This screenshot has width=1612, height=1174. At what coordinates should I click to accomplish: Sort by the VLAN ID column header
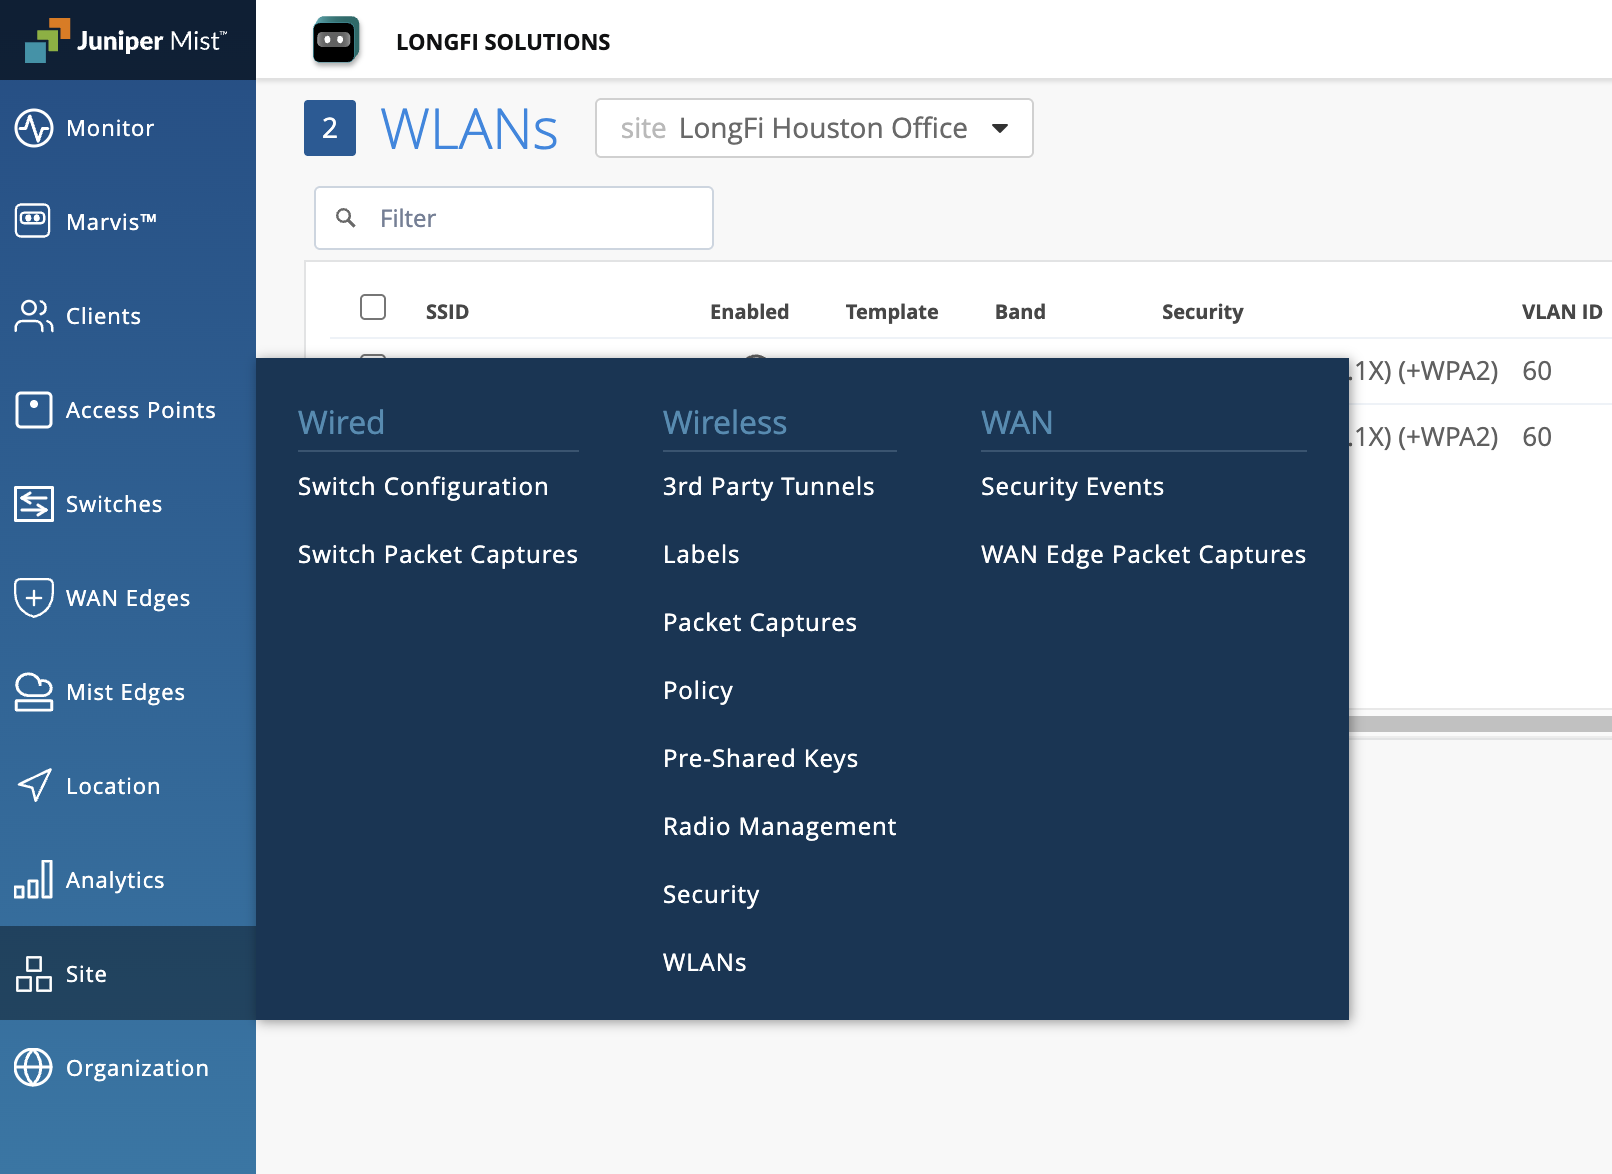pyautogui.click(x=1562, y=312)
